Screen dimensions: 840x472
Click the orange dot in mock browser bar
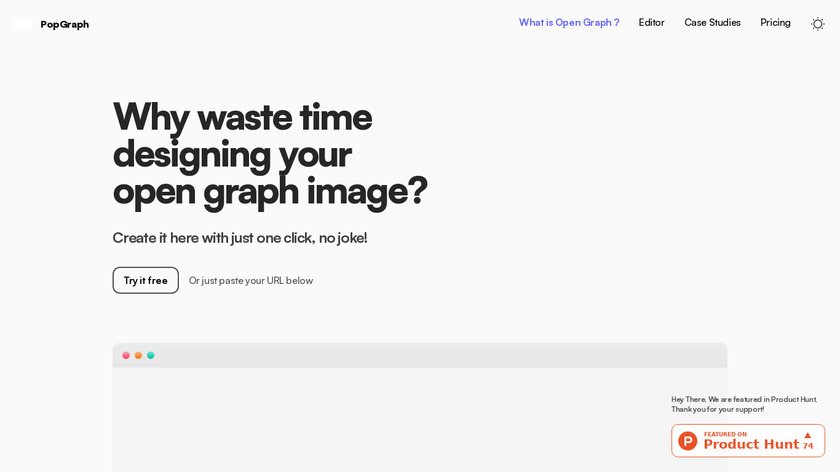click(x=138, y=355)
